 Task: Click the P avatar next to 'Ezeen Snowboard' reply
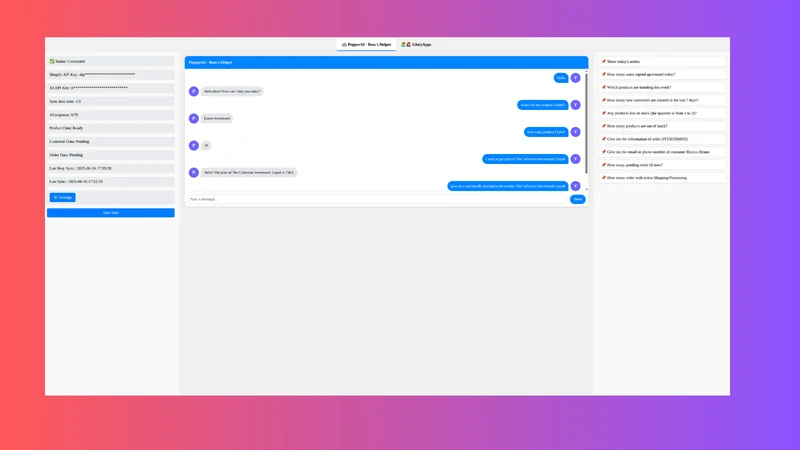[x=194, y=118]
